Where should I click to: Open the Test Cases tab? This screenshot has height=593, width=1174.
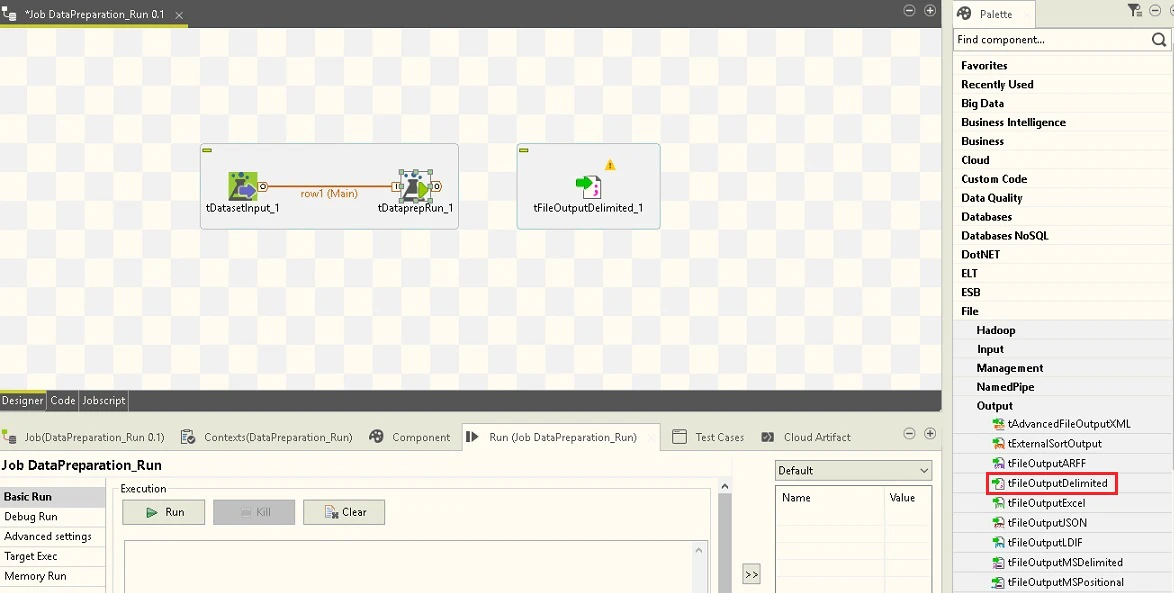click(708, 437)
